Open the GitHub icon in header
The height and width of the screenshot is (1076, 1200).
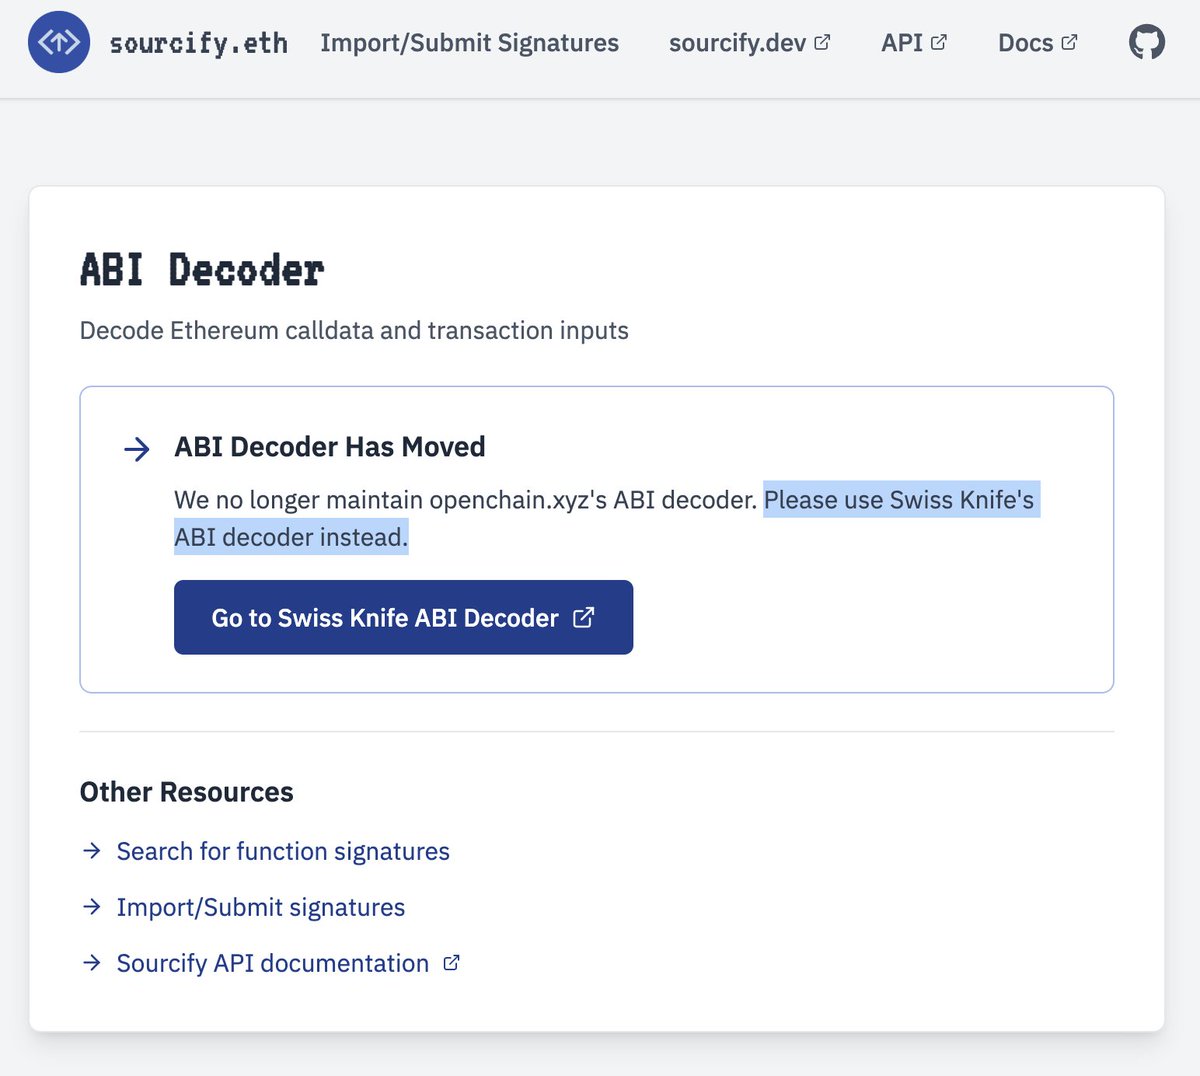(x=1147, y=42)
